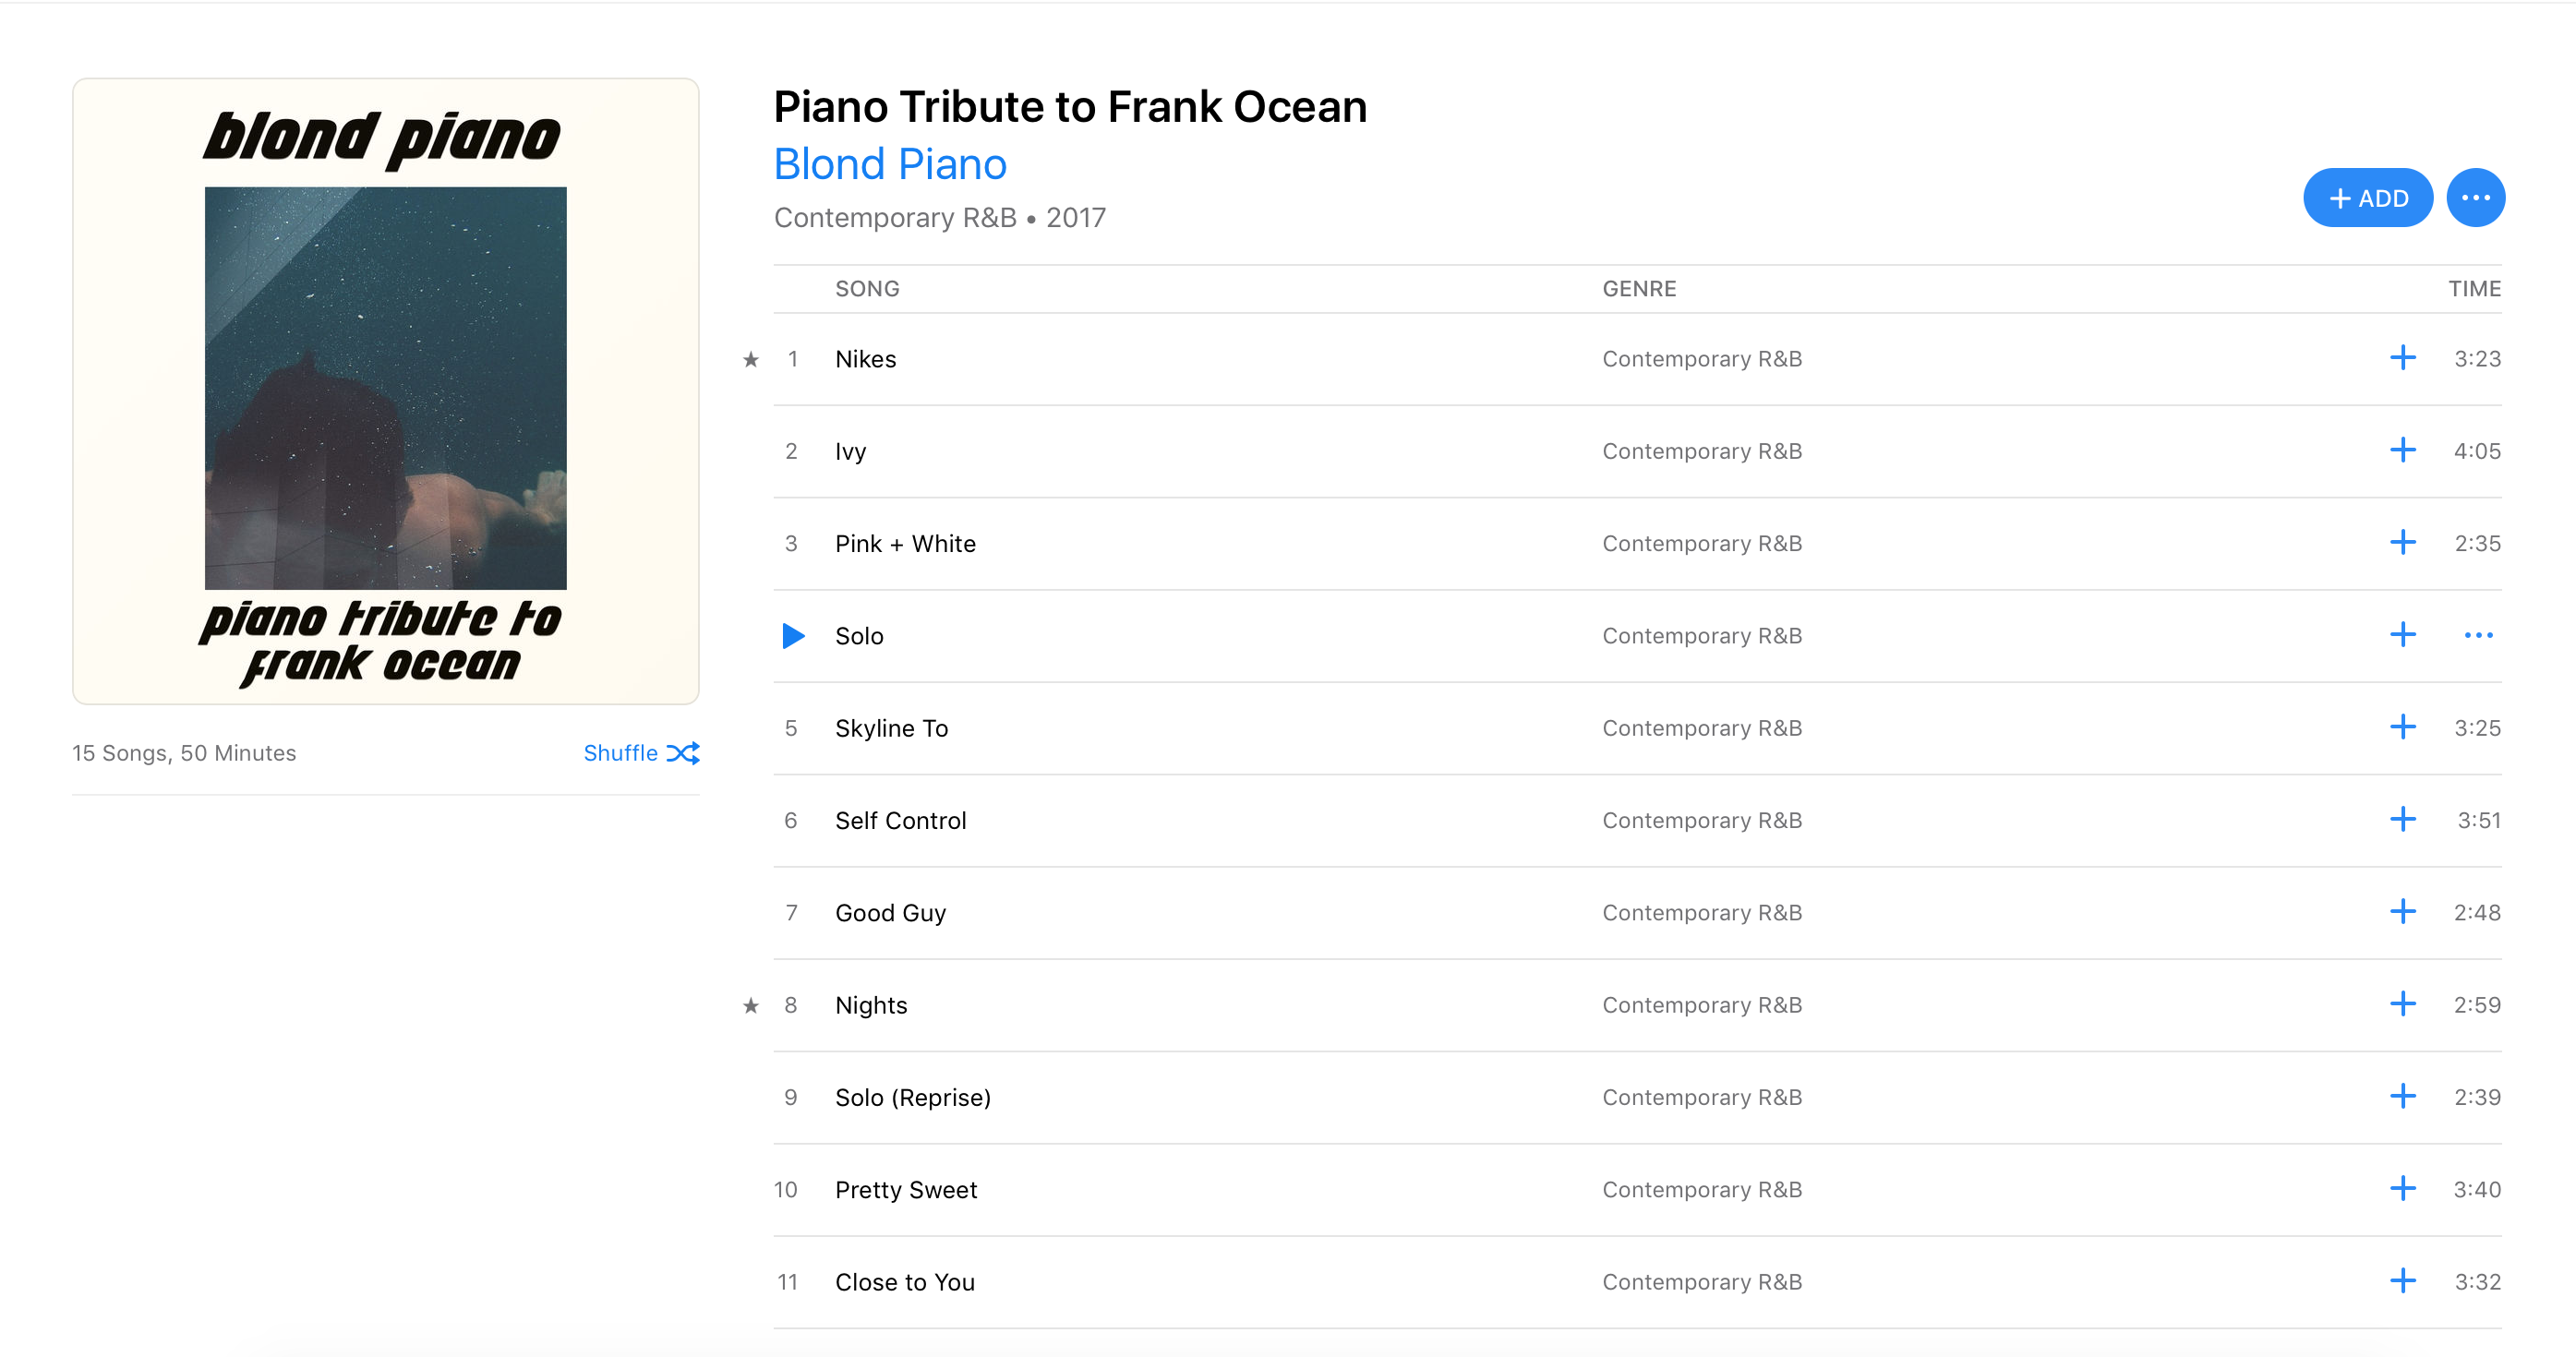Click the album cover artwork

386,391
